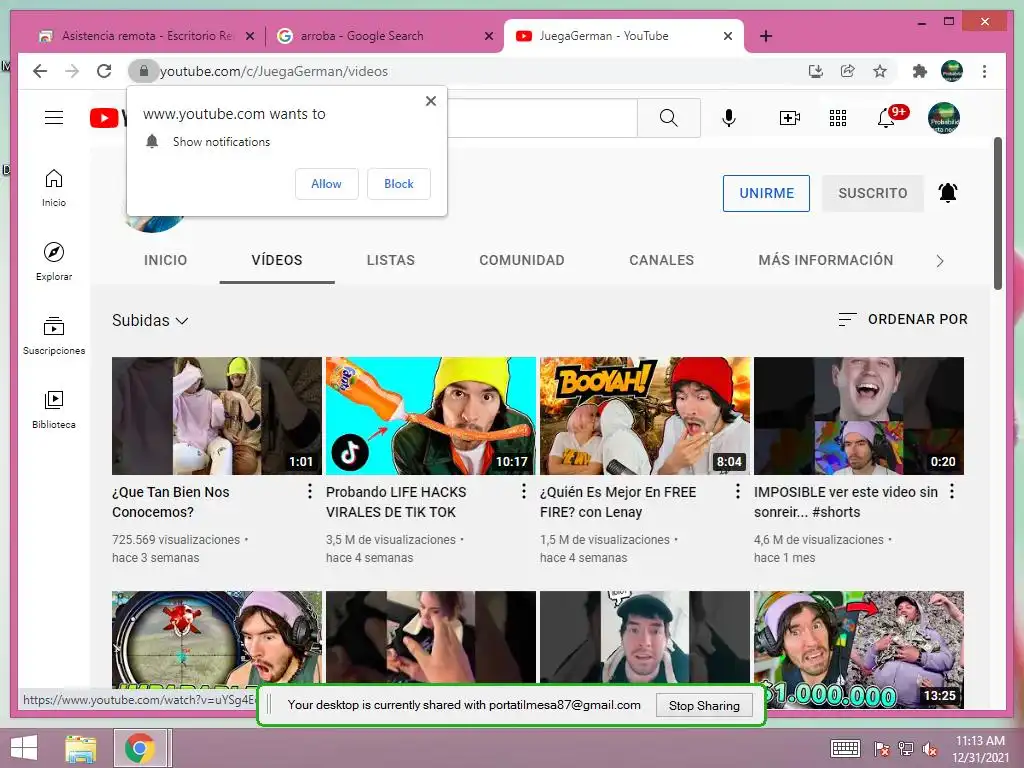
Task: Expand the Subidas dropdown
Action: pos(150,320)
